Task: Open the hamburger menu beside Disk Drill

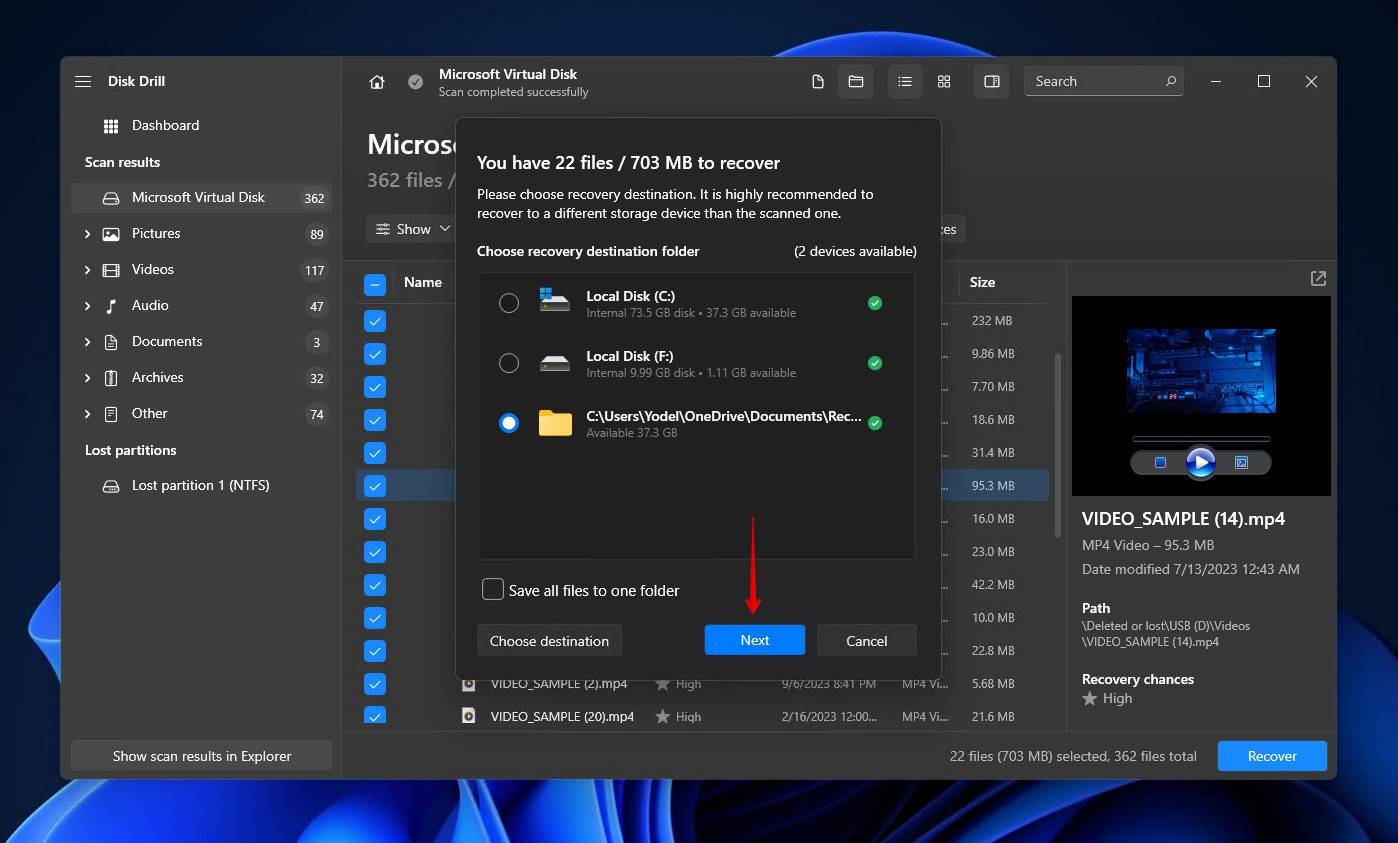Action: pos(83,82)
